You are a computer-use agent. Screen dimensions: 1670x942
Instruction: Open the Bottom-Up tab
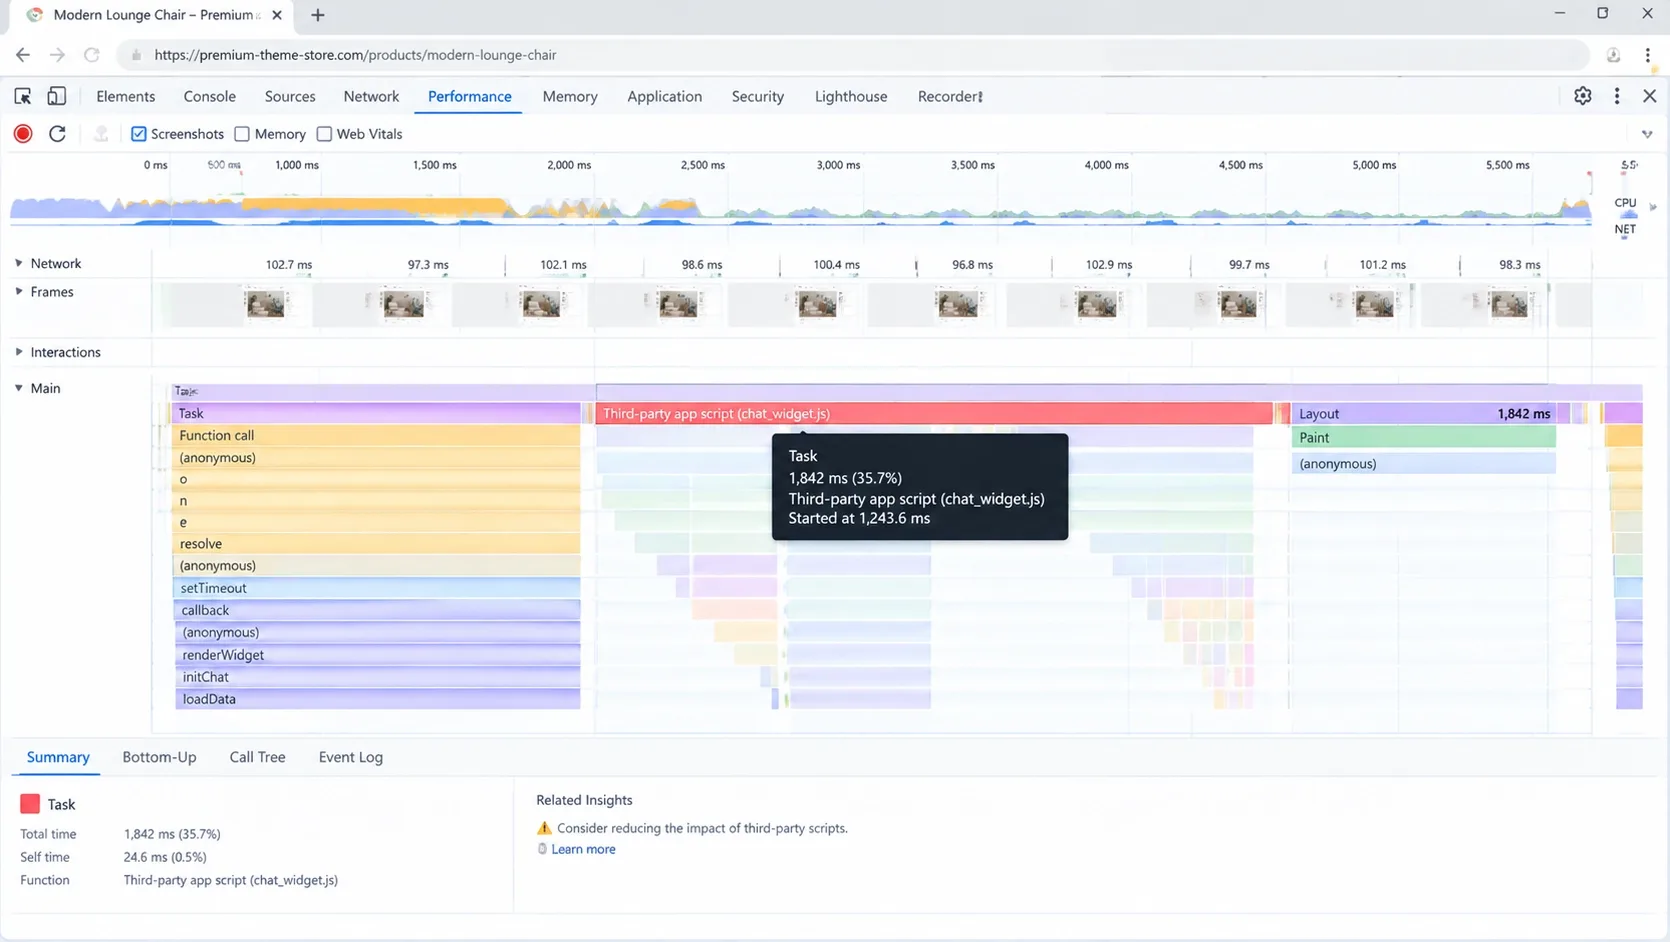pyautogui.click(x=159, y=757)
